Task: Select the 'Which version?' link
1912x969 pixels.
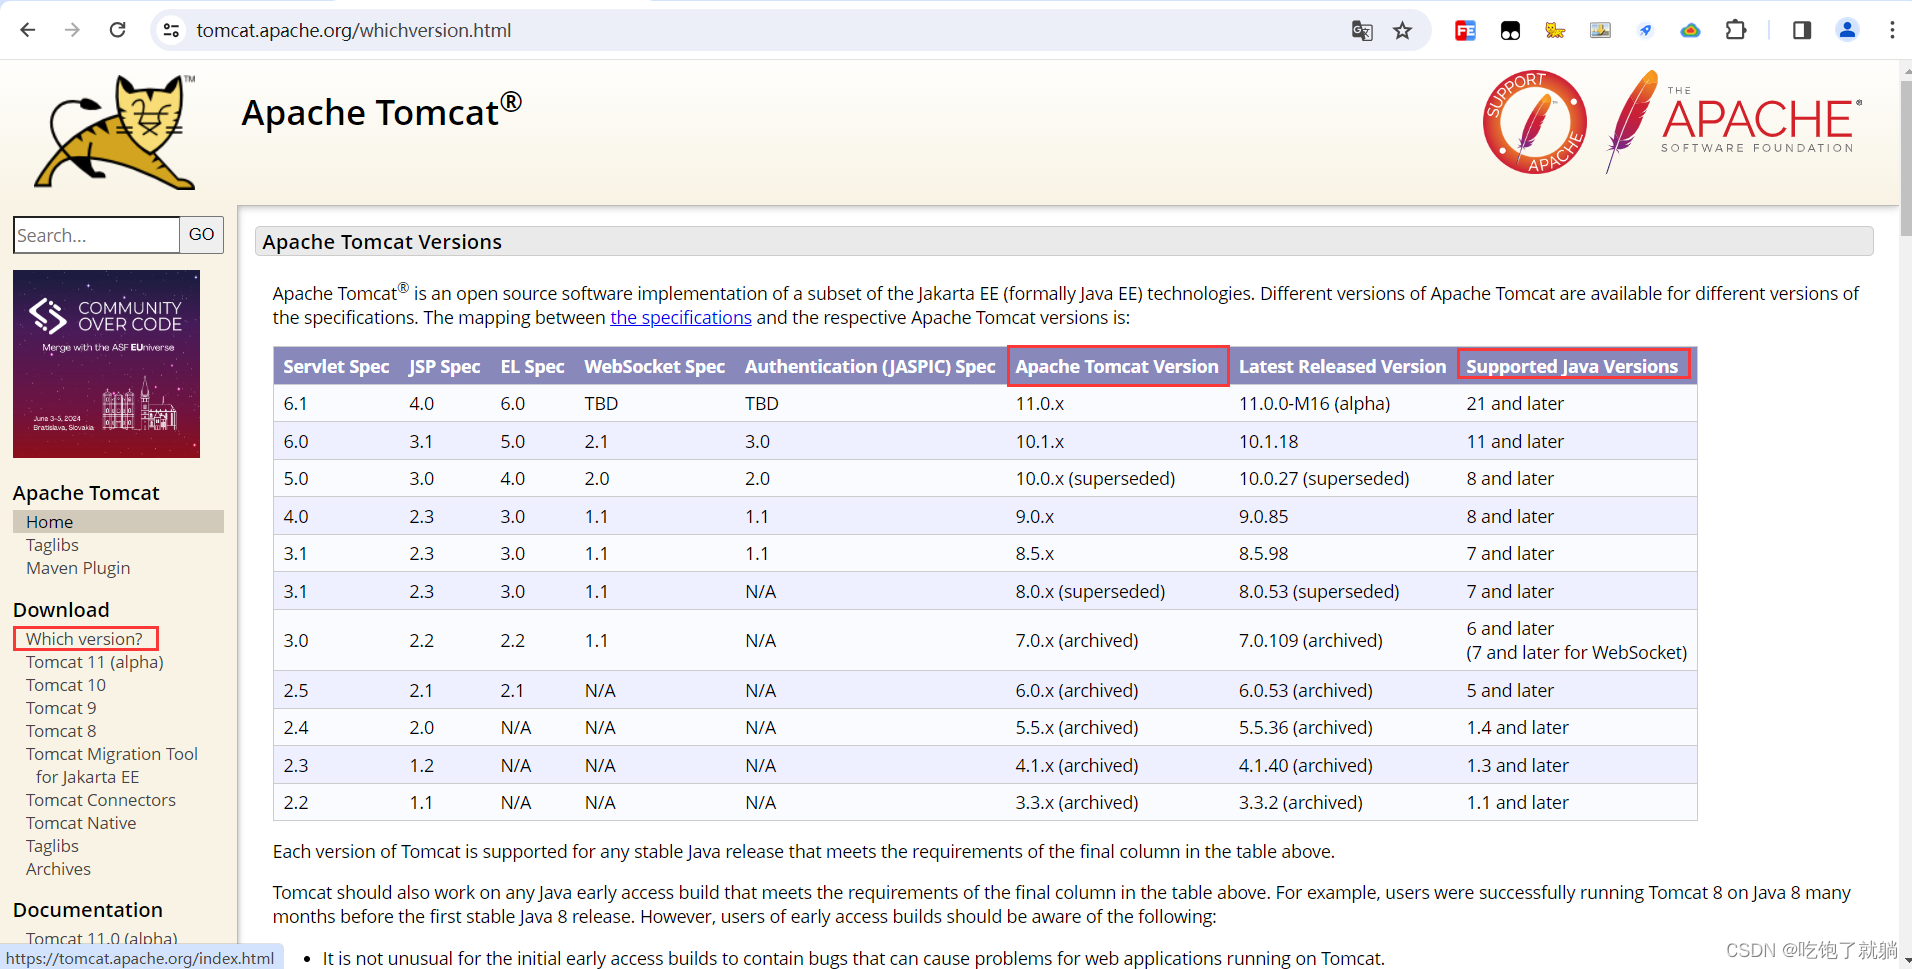Action: [84, 639]
